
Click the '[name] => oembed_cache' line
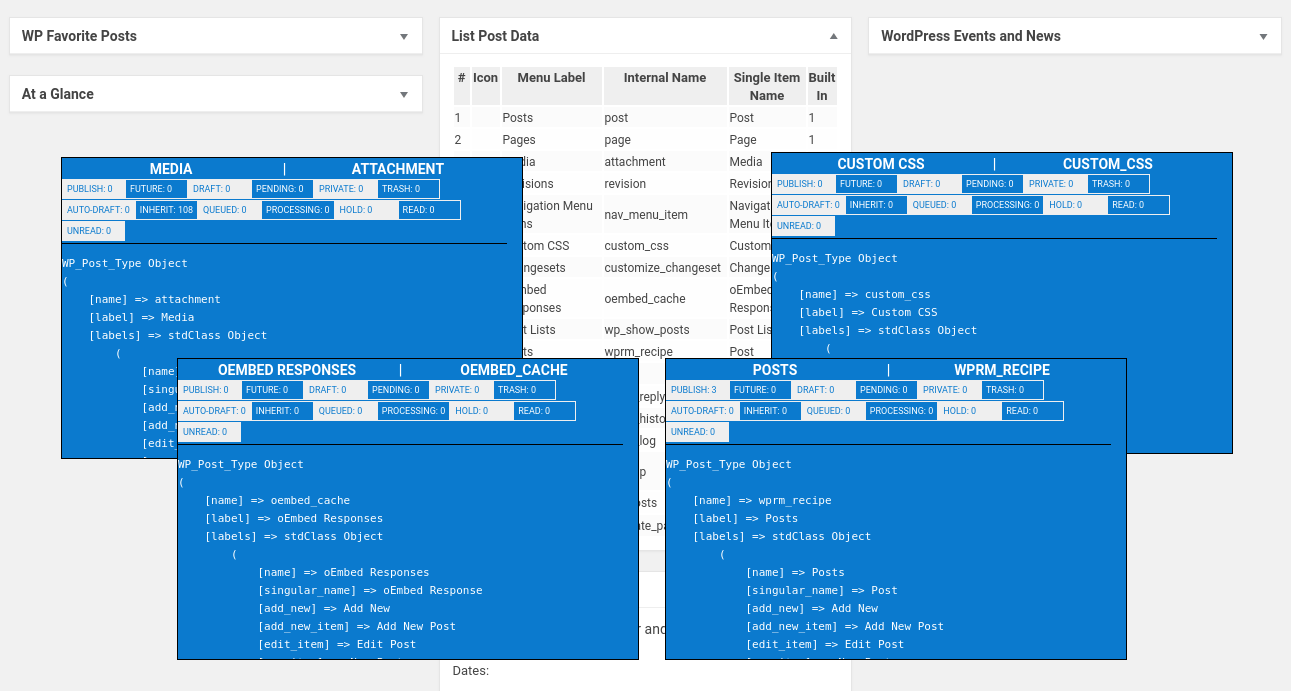pos(278,500)
